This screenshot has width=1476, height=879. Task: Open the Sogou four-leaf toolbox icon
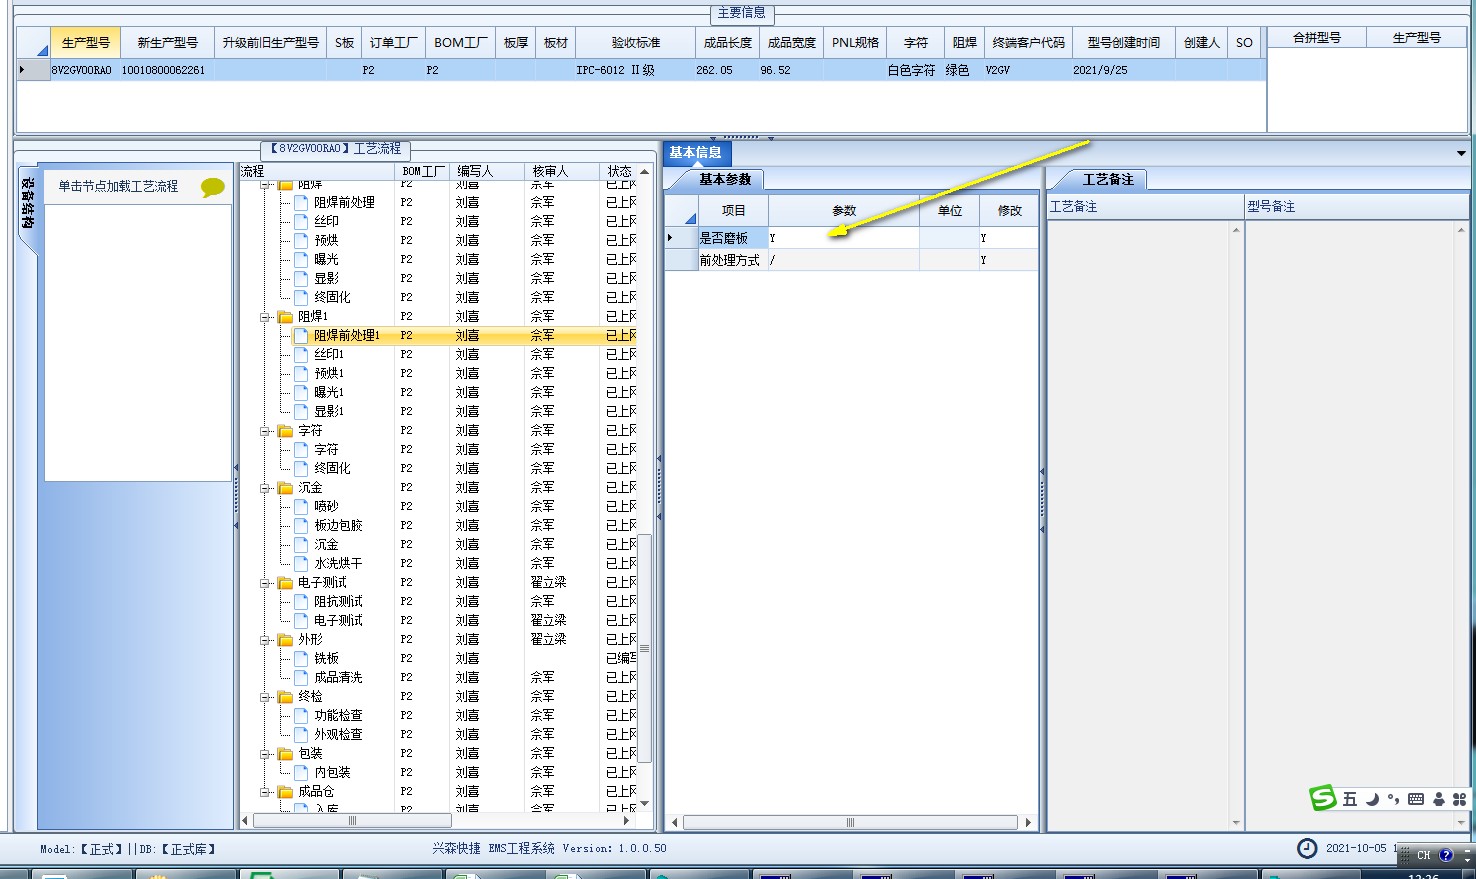pos(1459,799)
